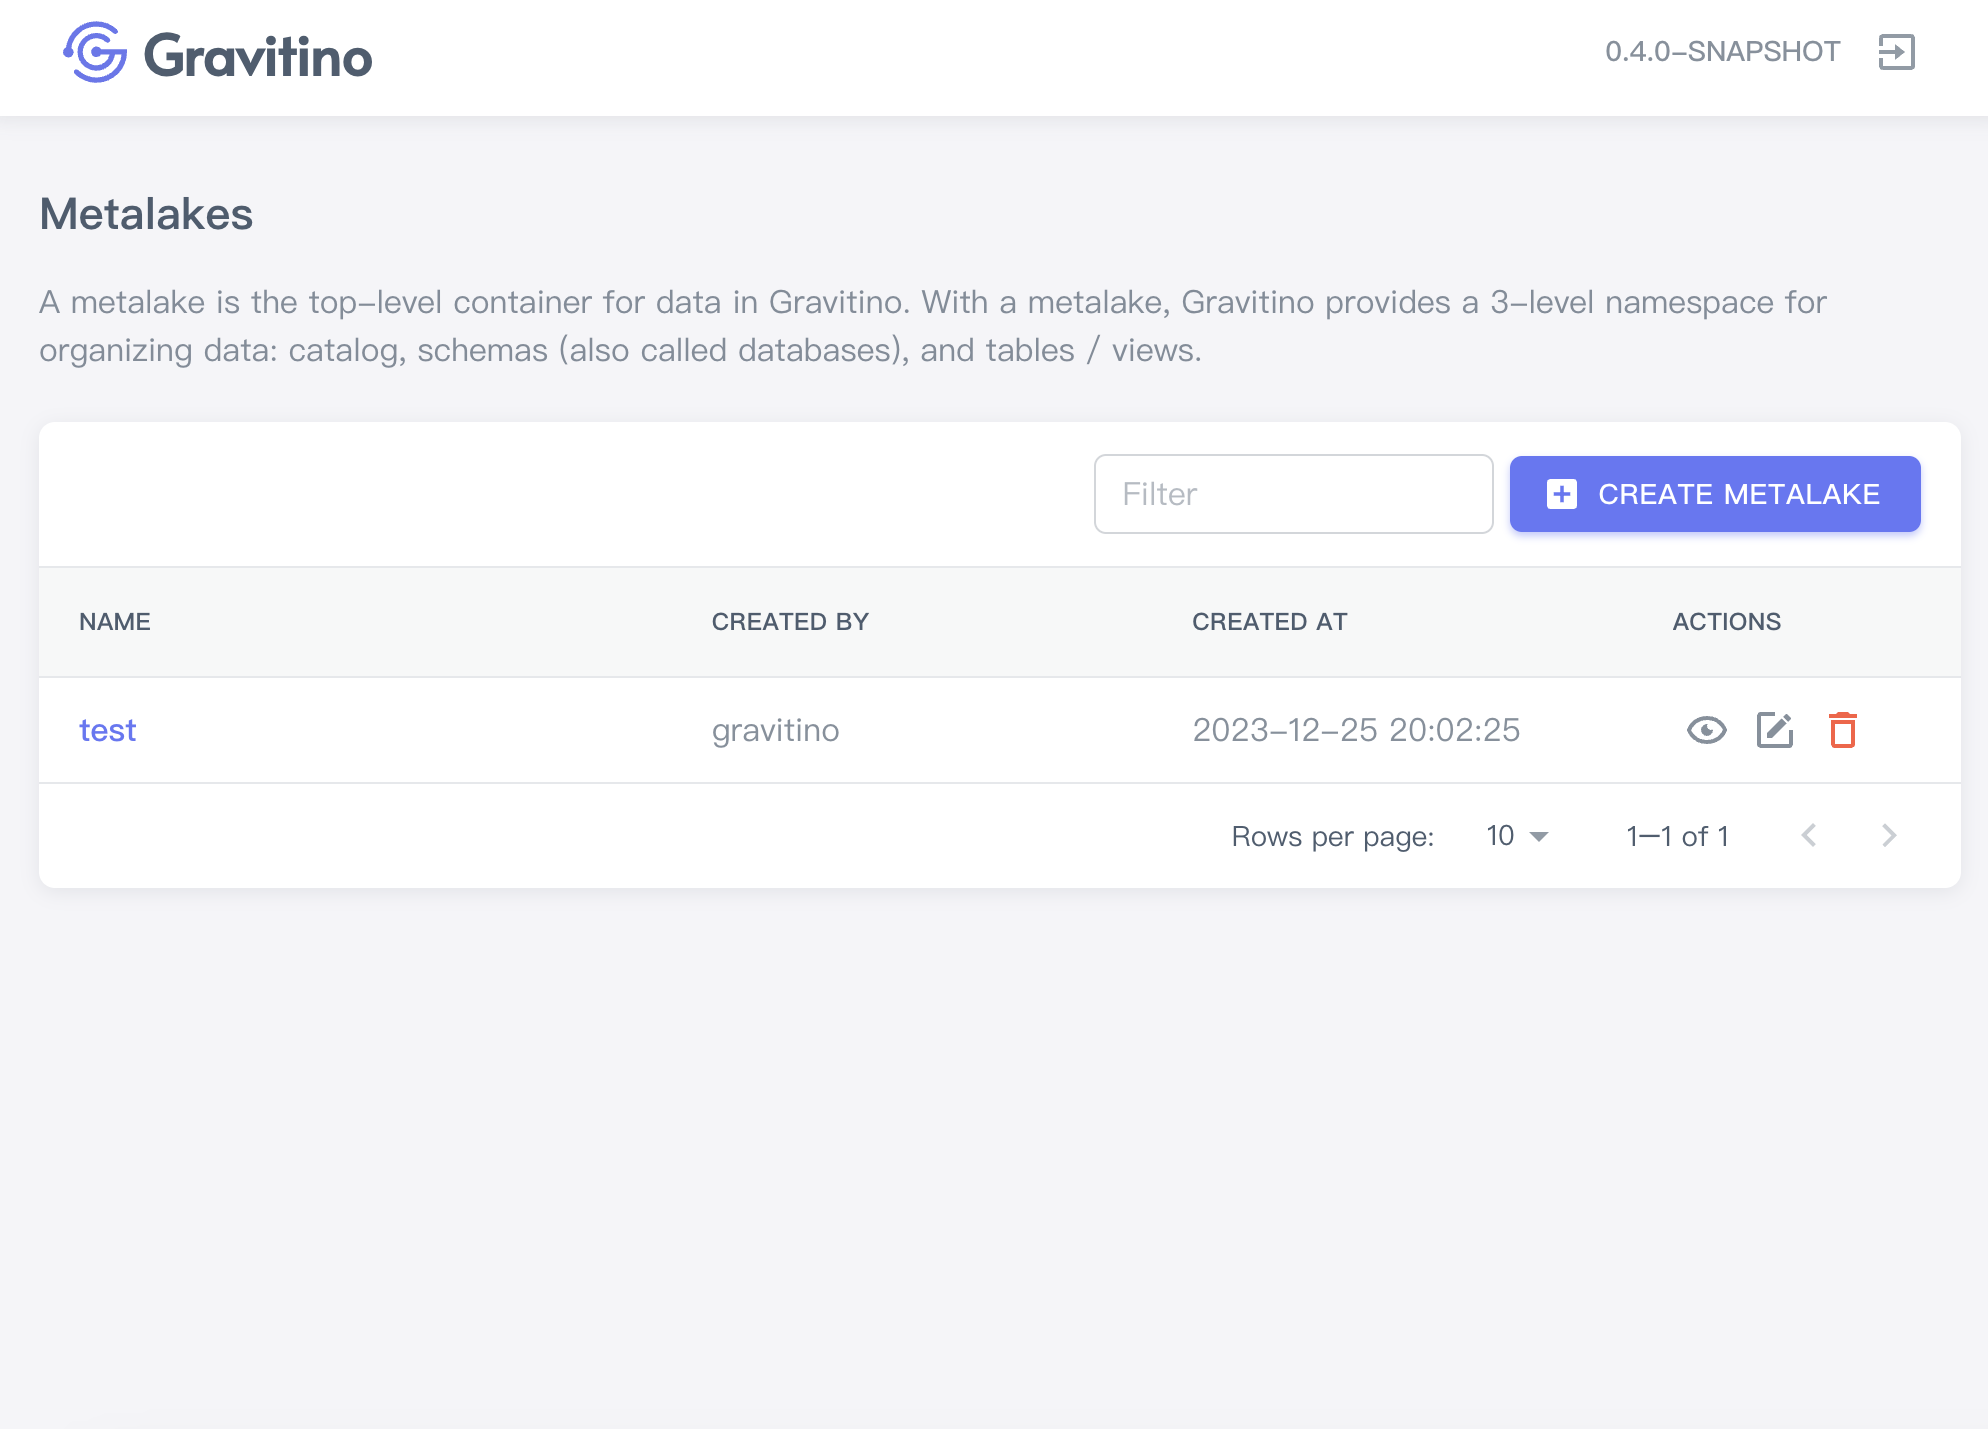Screen dimensions: 1988x1429
Task: Click the plus icon on Create Metalake
Action: (x=1561, y=494)
